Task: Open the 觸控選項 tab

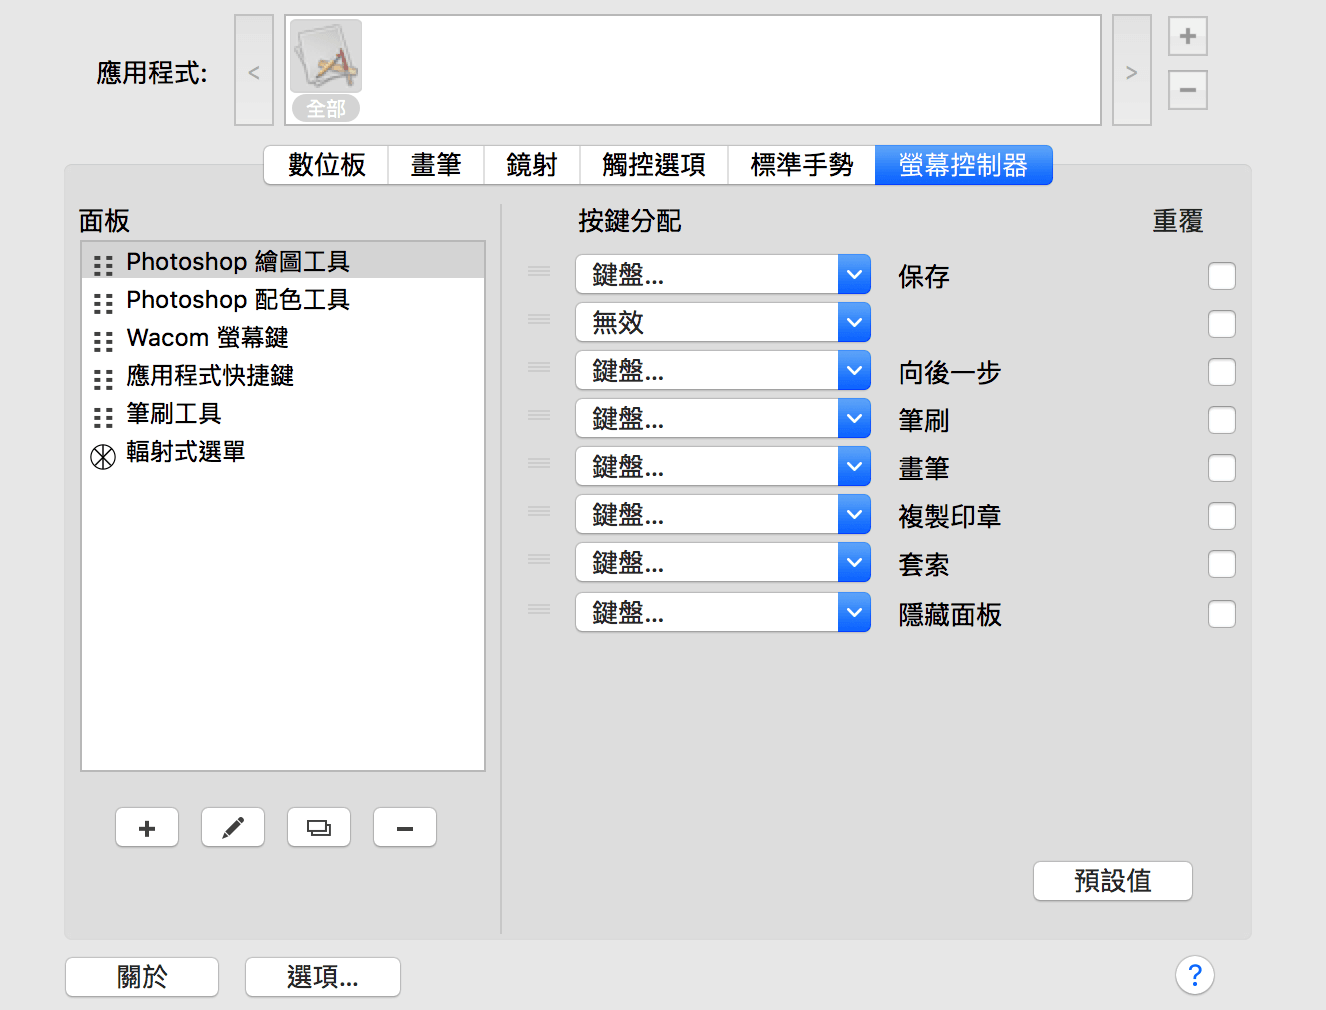Action: [654, 165]
